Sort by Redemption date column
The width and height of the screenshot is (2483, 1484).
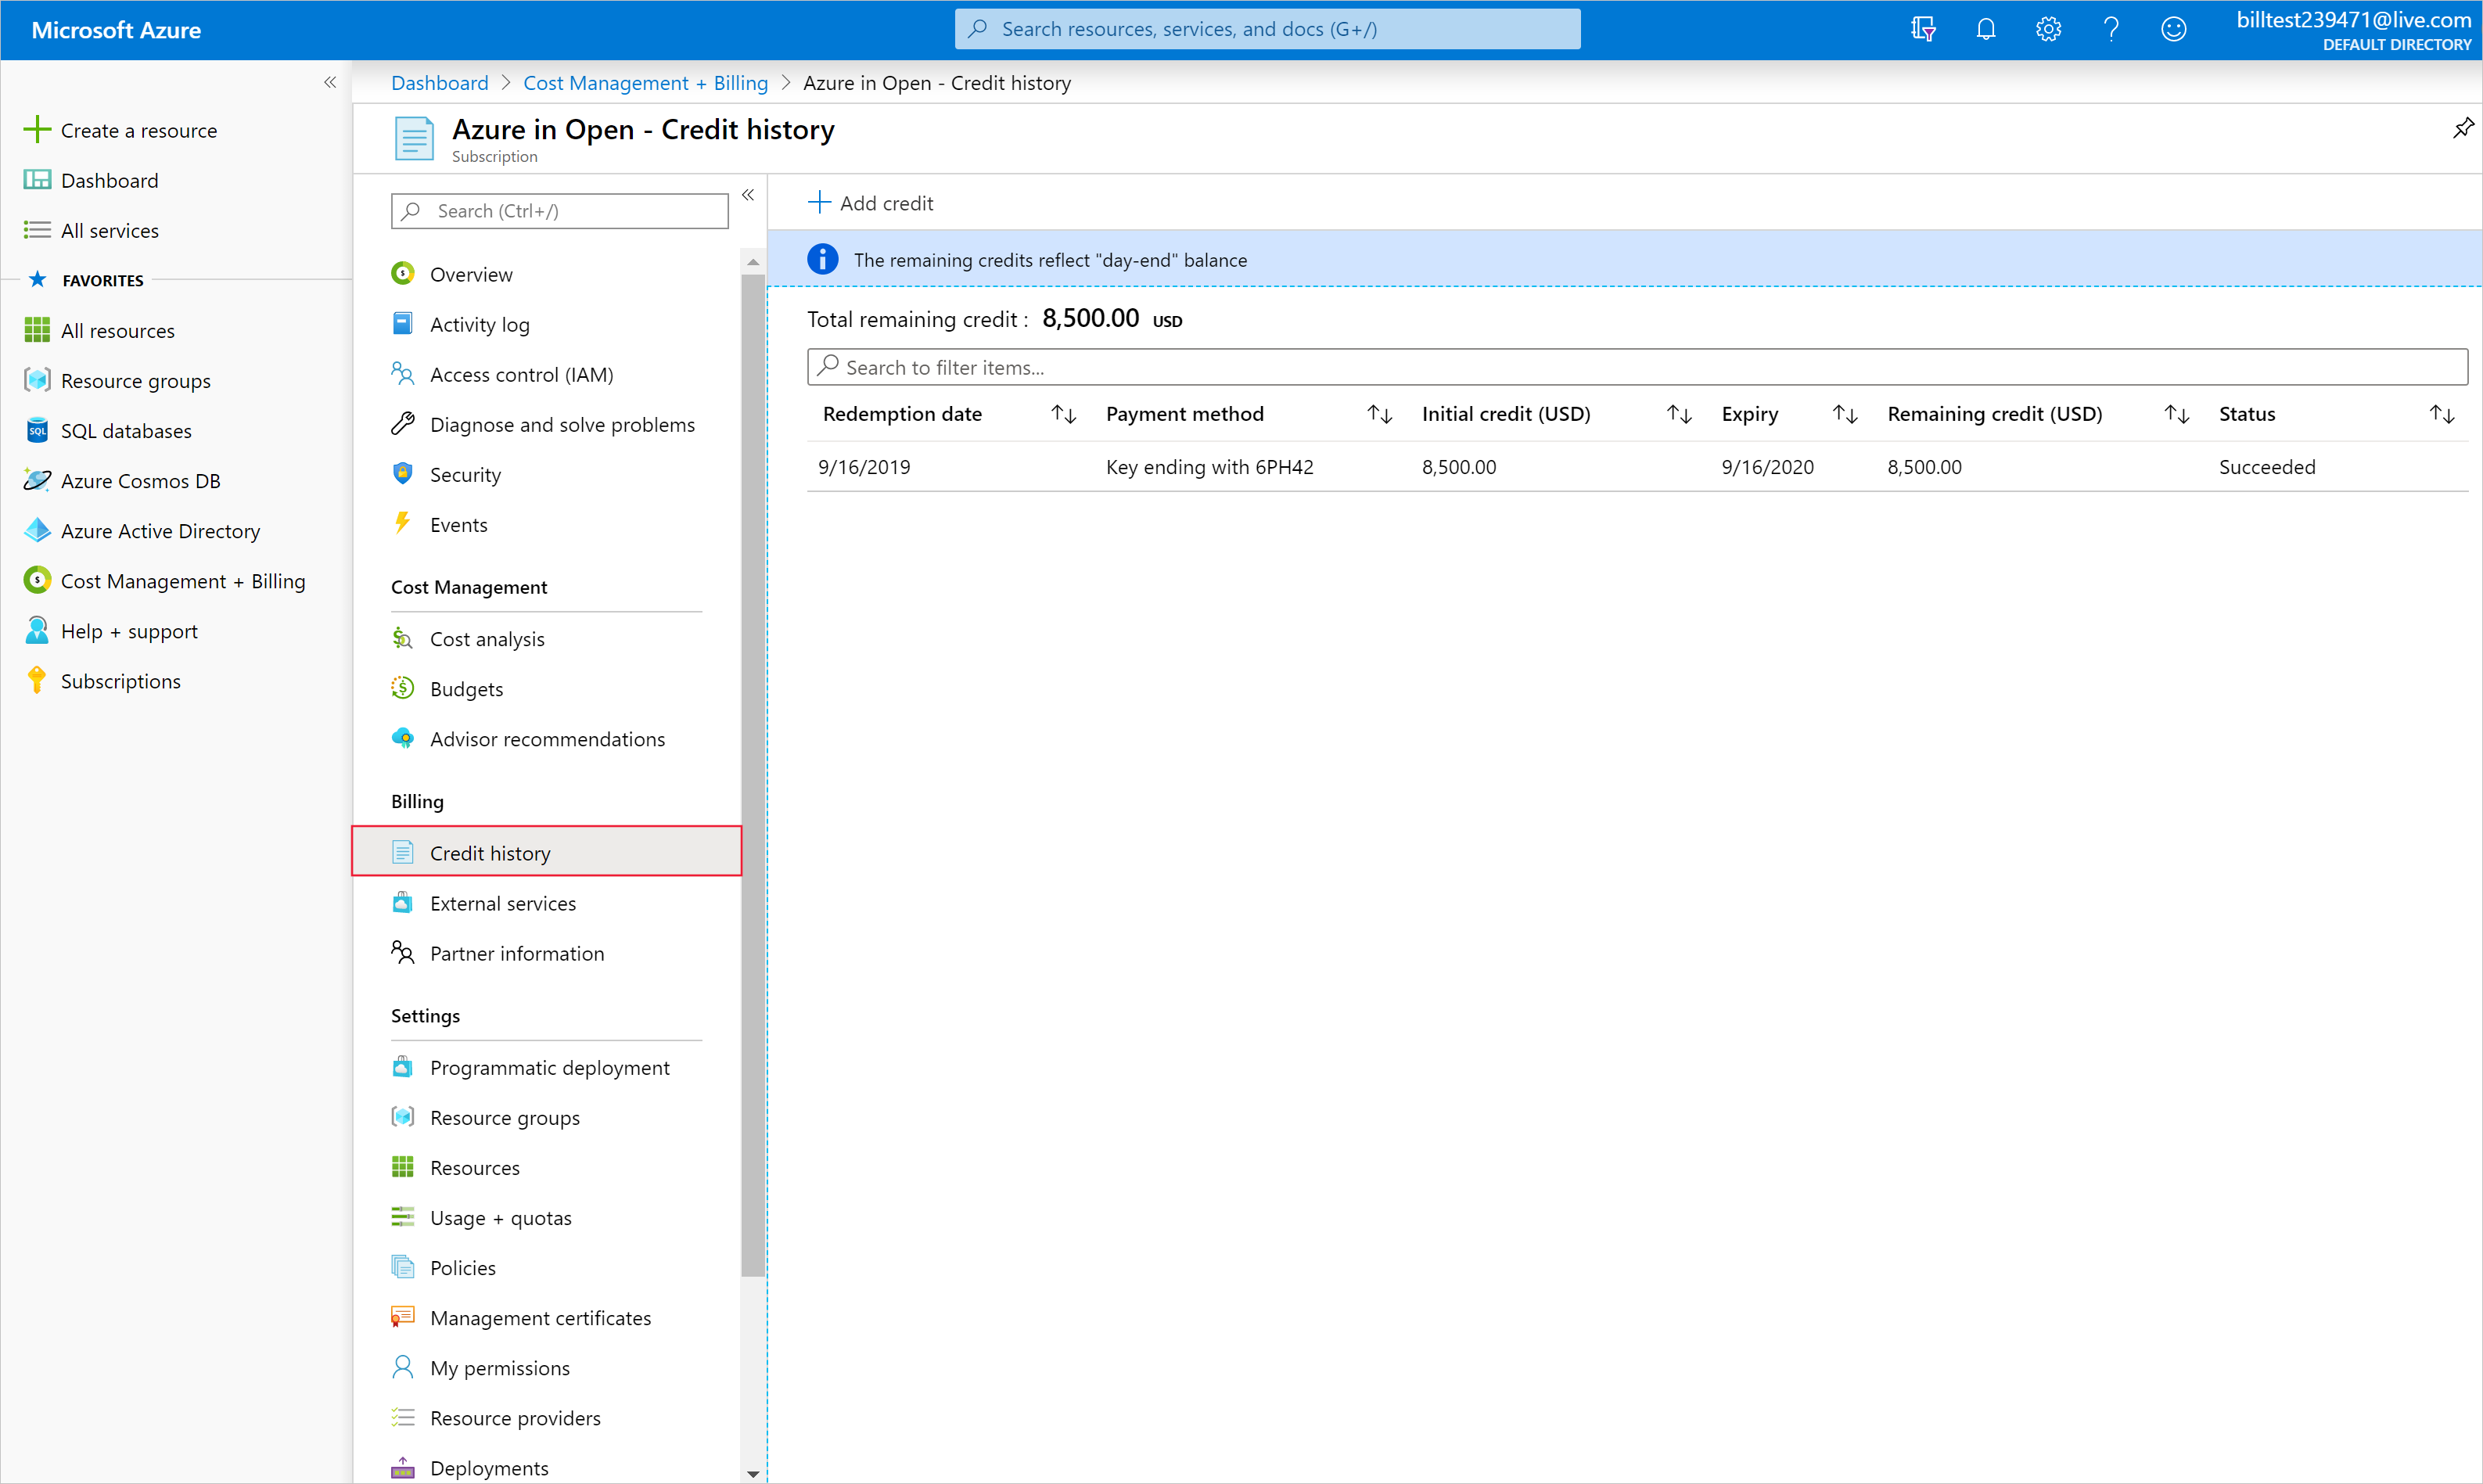point(1063,414)
